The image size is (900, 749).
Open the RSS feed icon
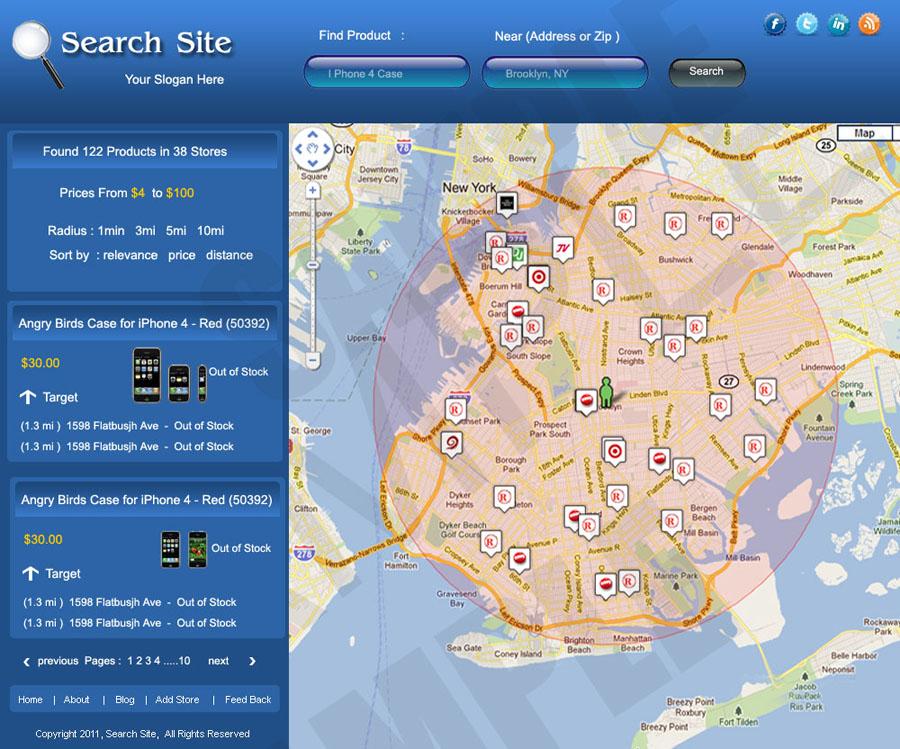click(869, 25)
